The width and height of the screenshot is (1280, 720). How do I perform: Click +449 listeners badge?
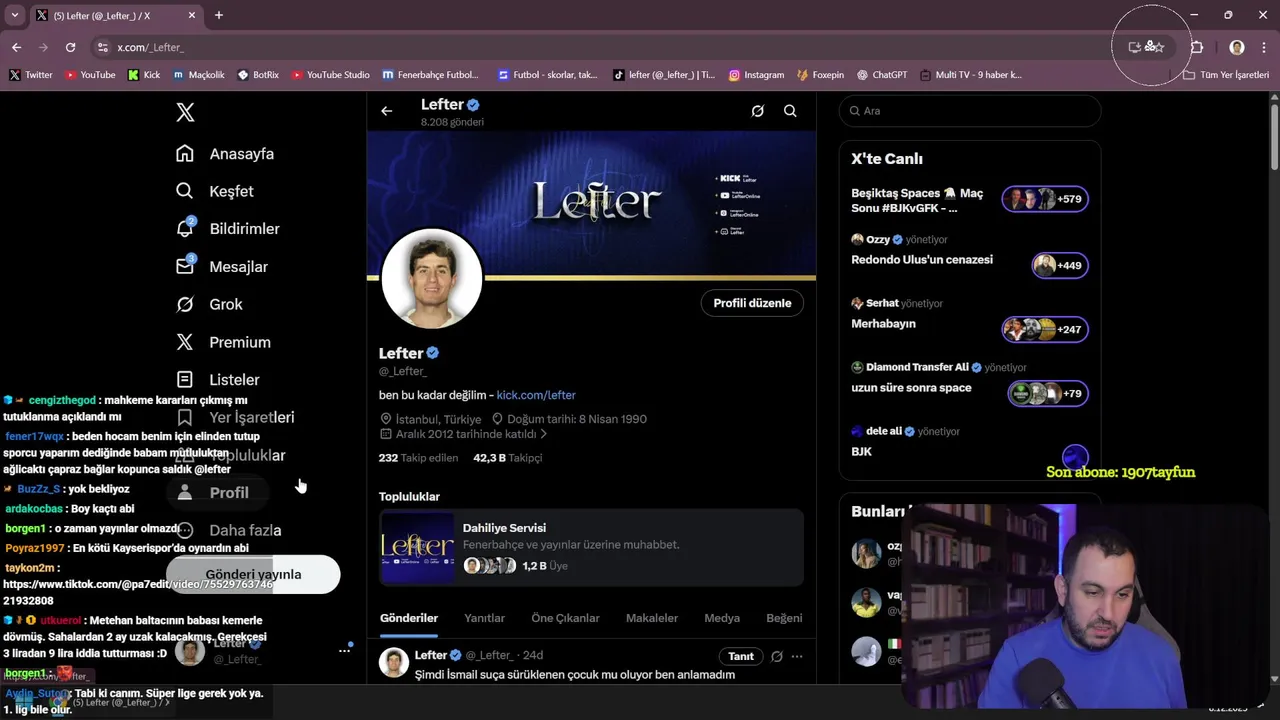coord(1060,265)
